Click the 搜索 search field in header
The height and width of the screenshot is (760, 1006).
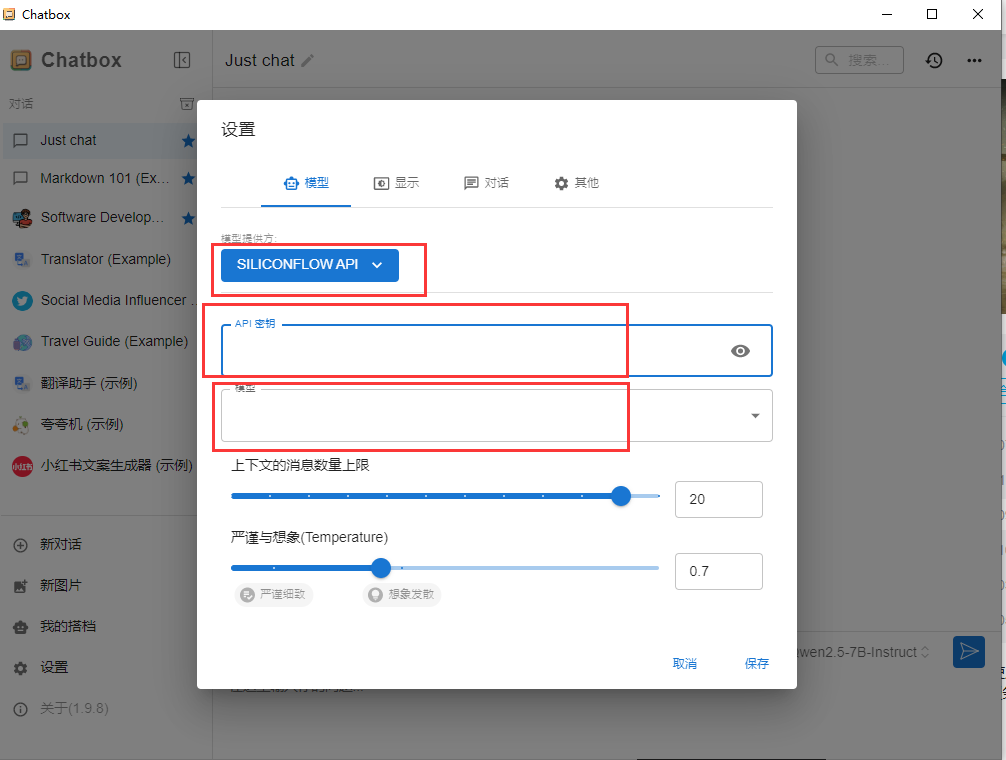point(859,60)
